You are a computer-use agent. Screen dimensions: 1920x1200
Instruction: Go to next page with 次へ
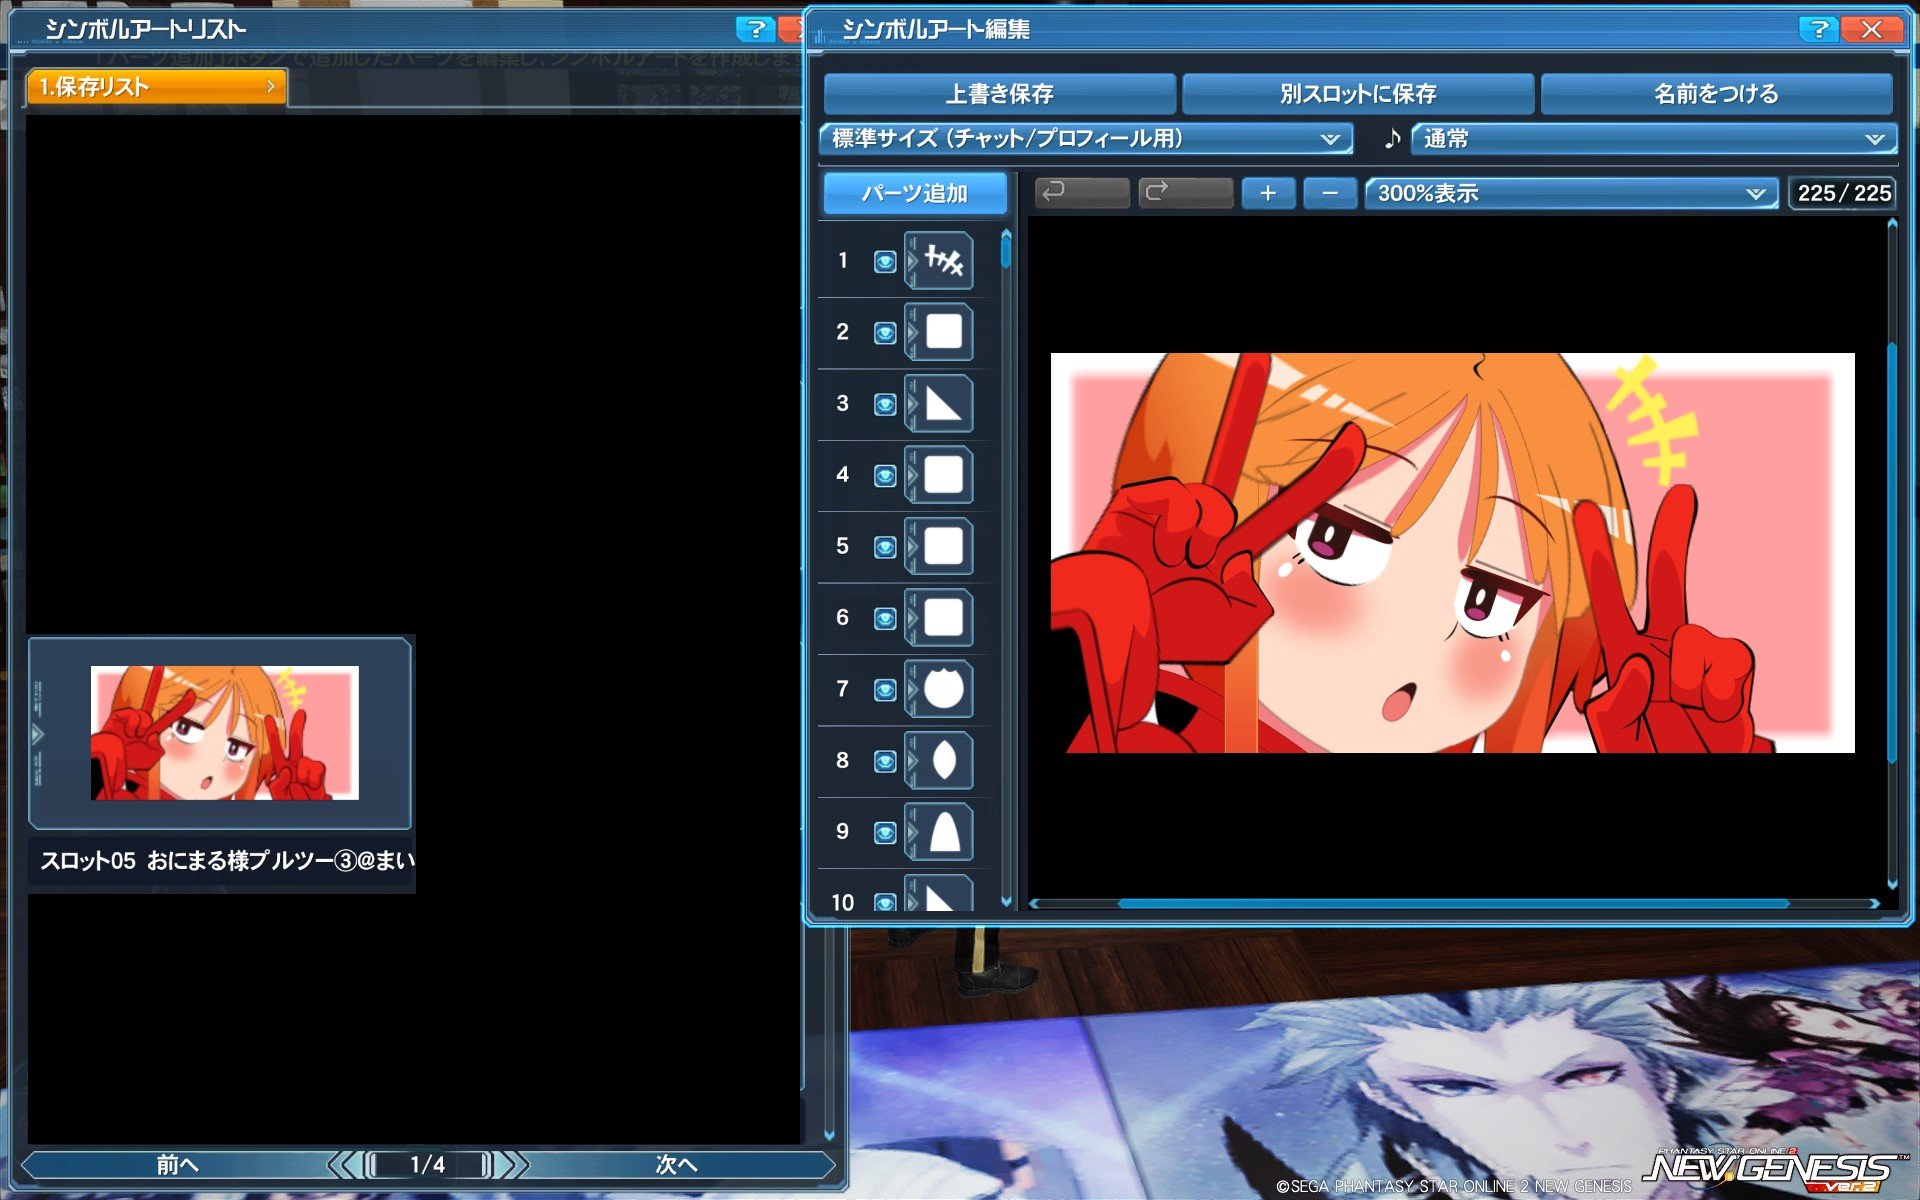[677, 1164]
